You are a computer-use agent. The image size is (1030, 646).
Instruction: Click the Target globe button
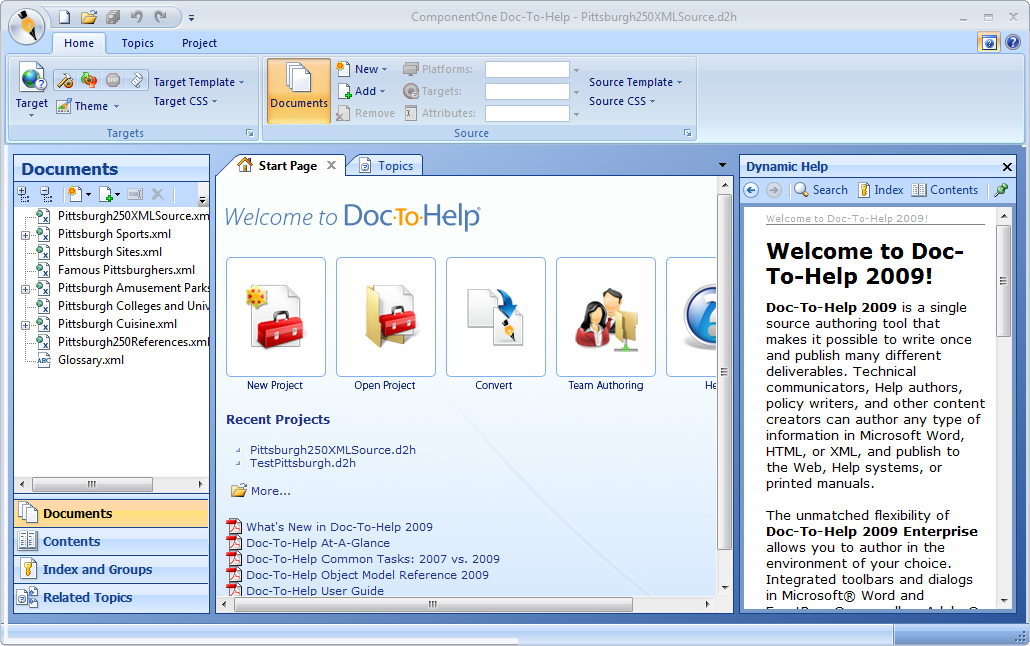(32, 89)
